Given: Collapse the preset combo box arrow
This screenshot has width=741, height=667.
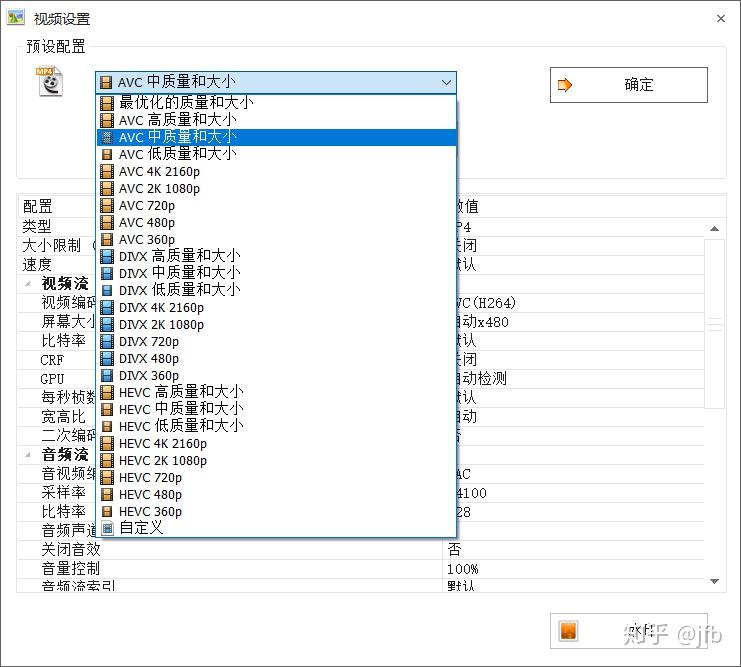Looking at the screenshot, I should click(446, 83).
